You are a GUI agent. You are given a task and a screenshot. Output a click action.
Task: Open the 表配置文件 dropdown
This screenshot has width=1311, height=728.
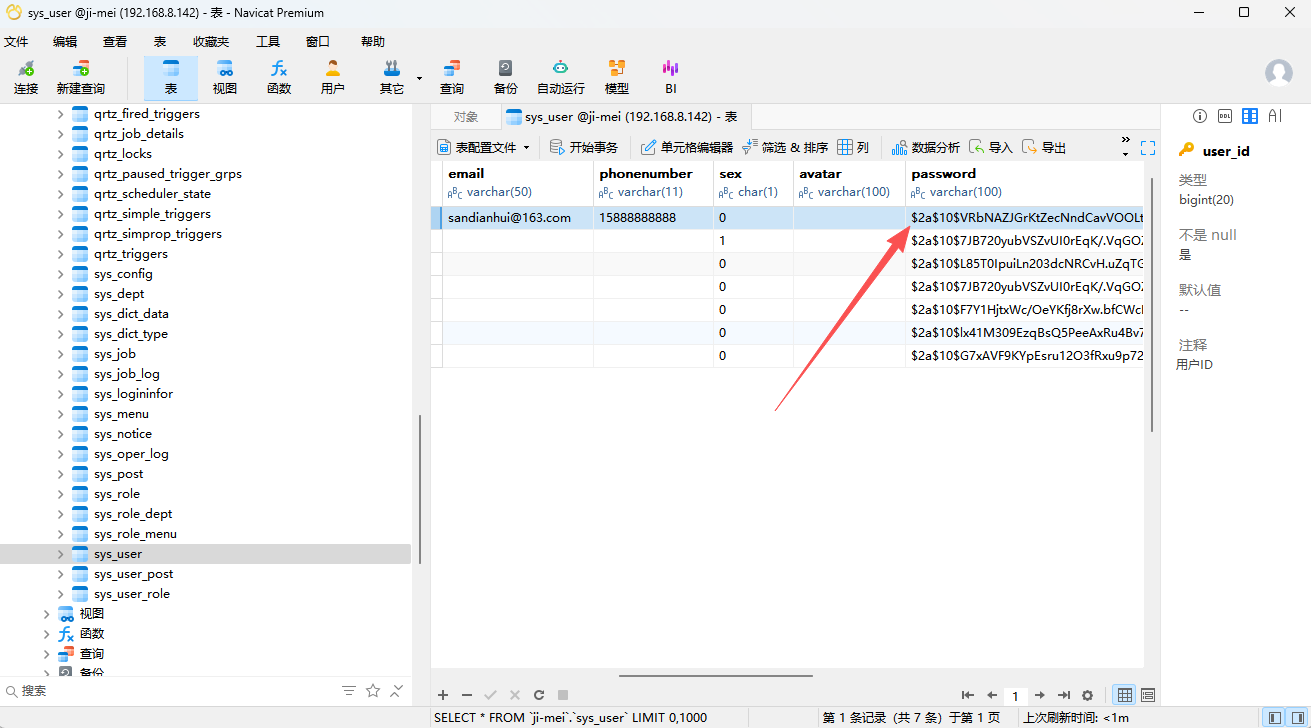(x=483, y=147)
